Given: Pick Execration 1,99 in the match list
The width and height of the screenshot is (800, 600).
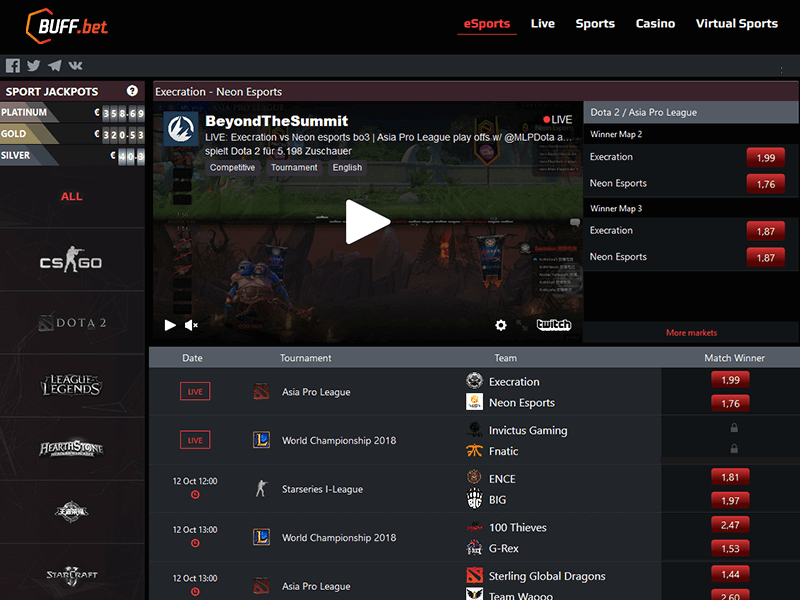Looking at the screenshot, I should pos(730,380).
